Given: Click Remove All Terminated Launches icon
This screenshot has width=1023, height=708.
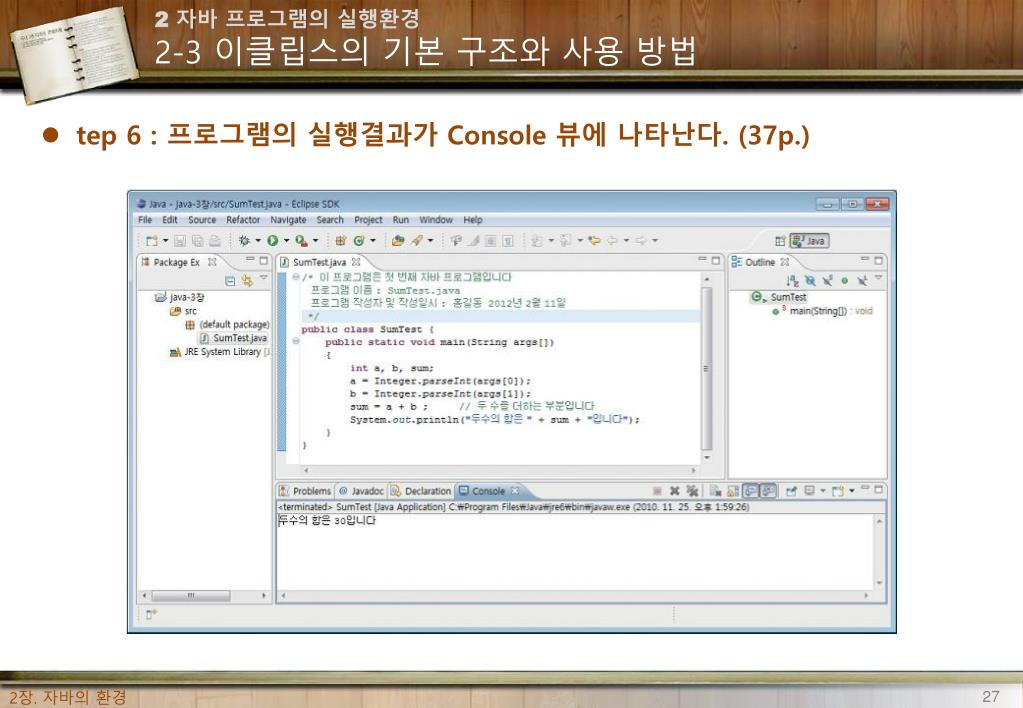Looking at the screenshot, I should (692, 491).
